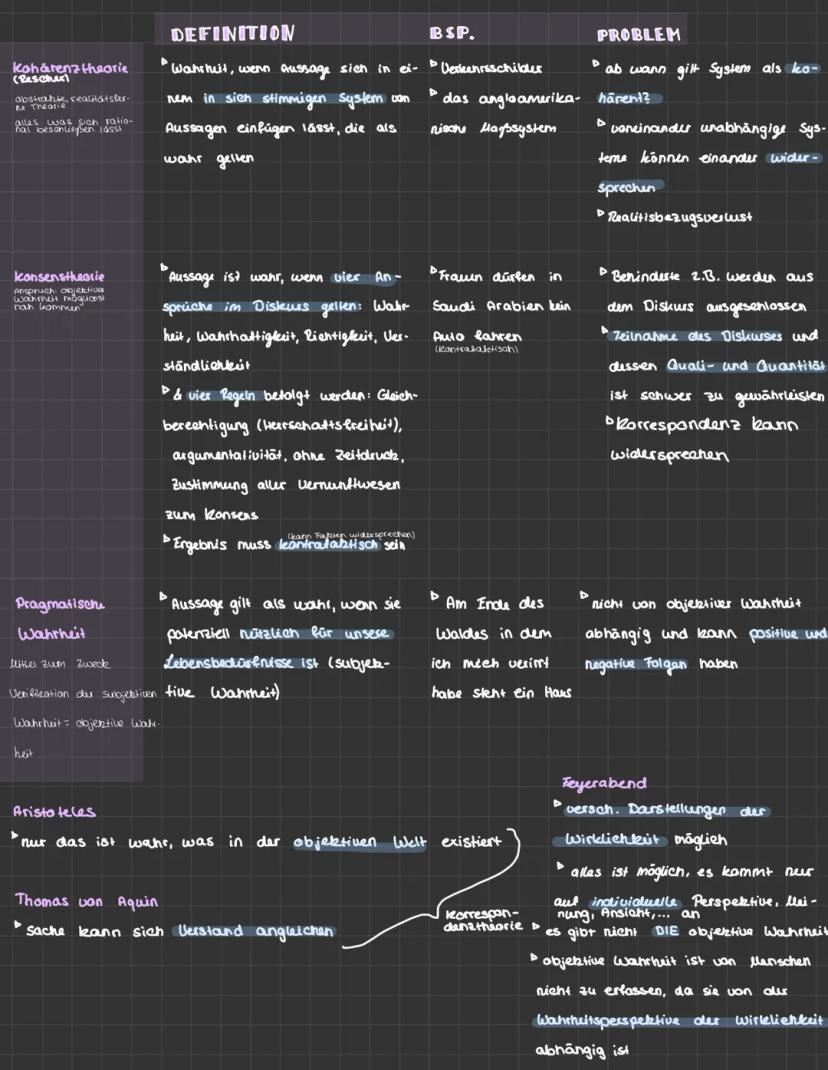
Task: Click the Korrespondenztheorie label beside the bracket
Action: (x=482, y=920)
